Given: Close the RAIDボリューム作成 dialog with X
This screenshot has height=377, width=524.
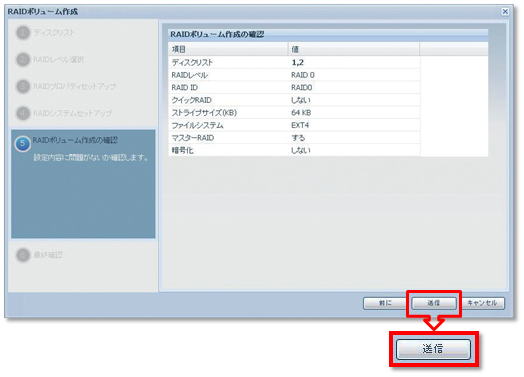Looking at the screenshot, I should click(x=505, y=12).
